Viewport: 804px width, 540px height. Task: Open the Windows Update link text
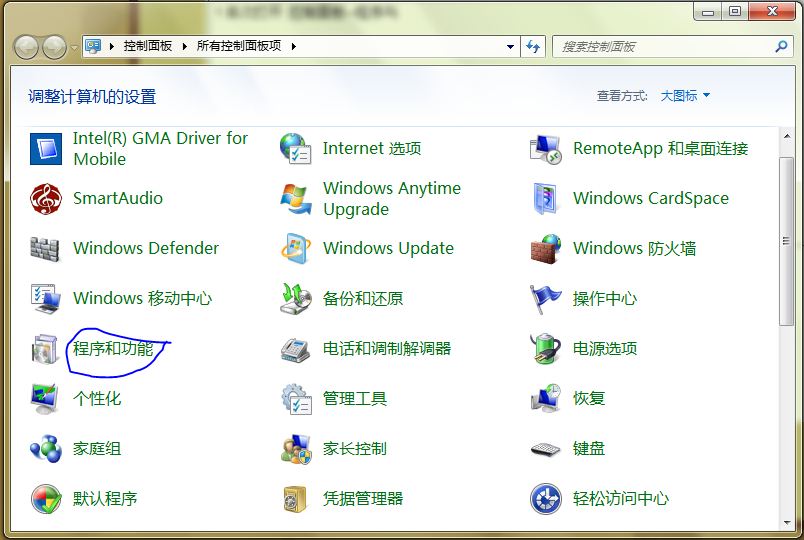point(388,248)
